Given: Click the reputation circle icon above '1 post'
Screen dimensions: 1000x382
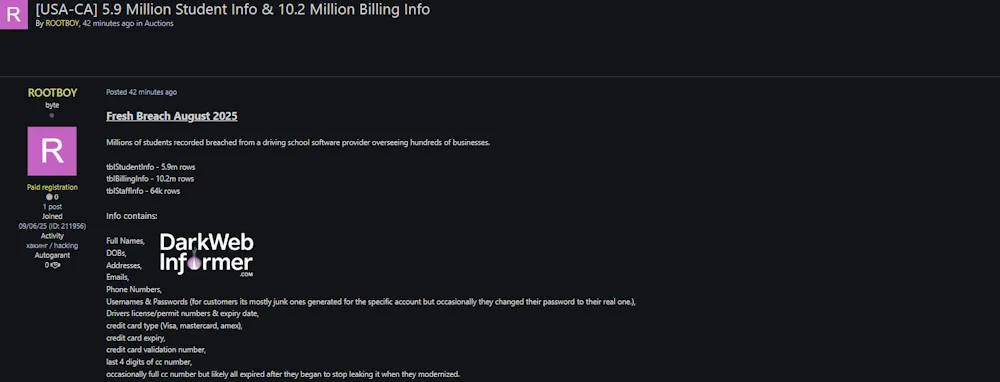Looking at the screenshot, I should [x=49, y=197].
